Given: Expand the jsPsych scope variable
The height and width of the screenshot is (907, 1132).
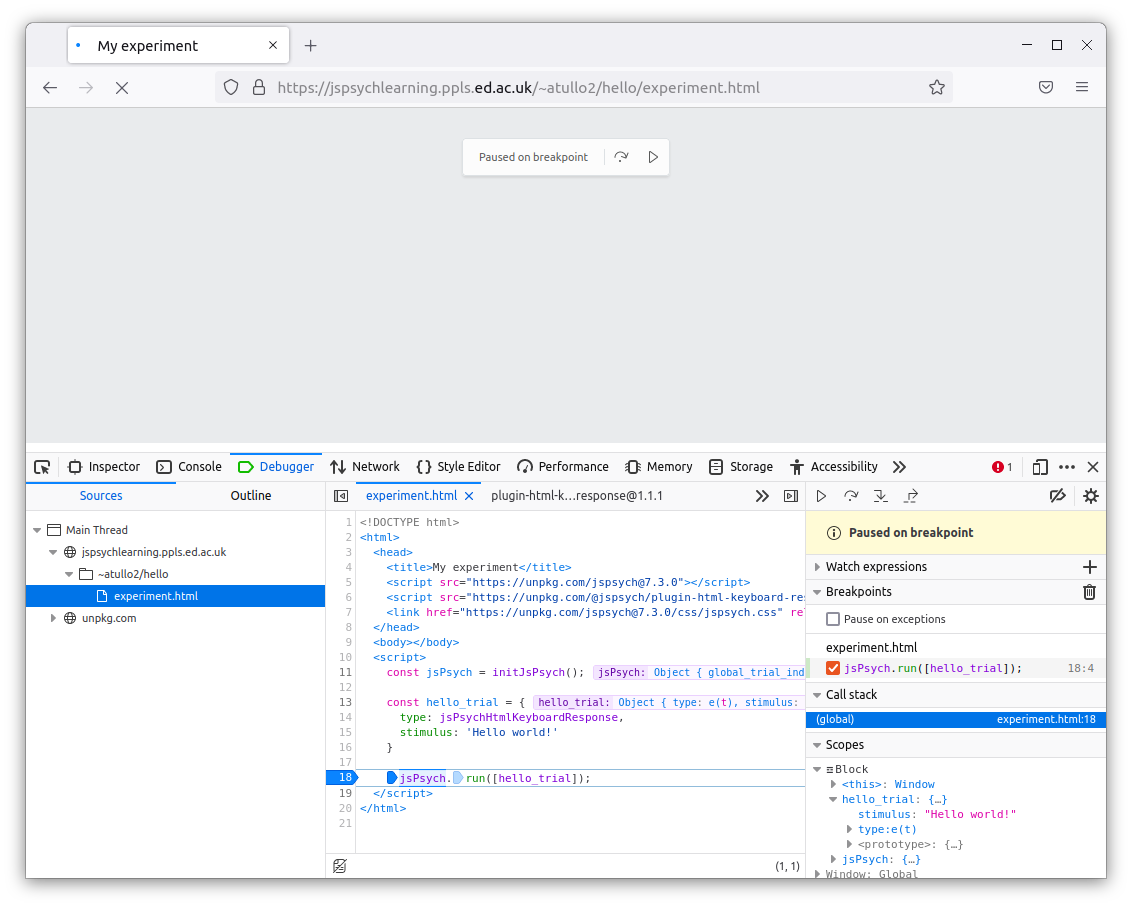Looking at the screenshot, I should (834, 859).
